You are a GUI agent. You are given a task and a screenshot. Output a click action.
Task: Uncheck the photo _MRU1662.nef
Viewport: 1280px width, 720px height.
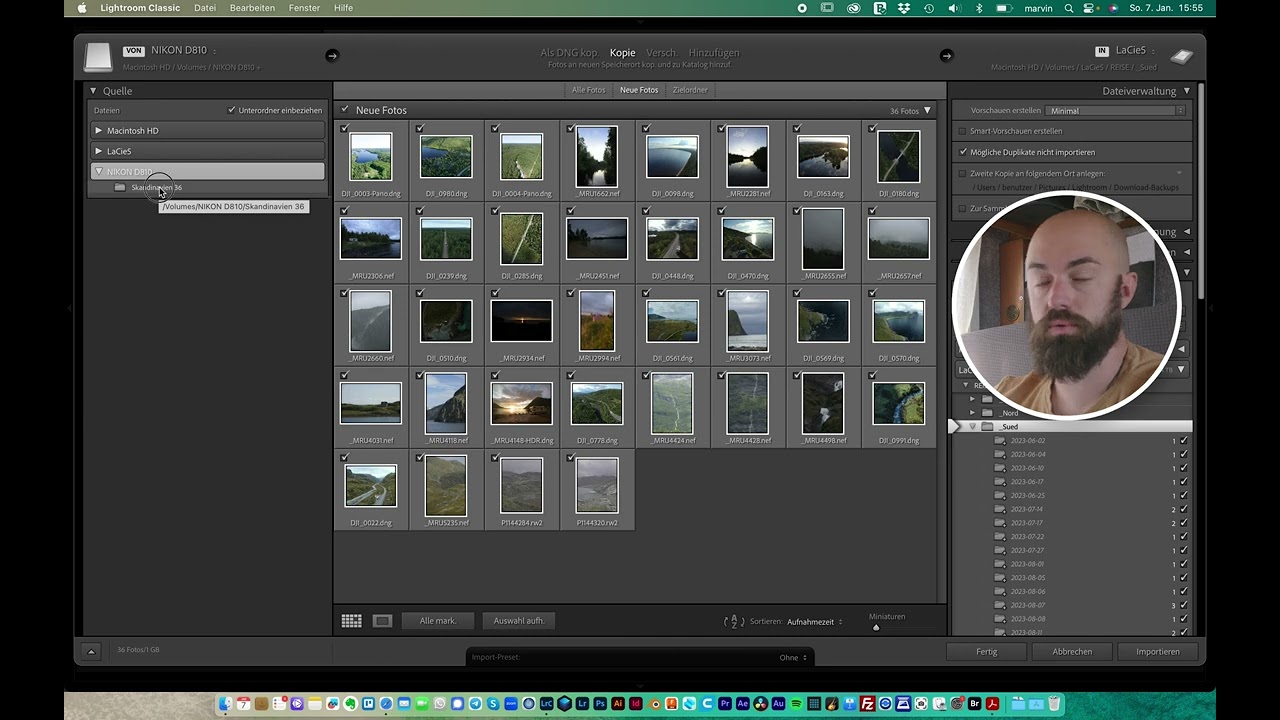pyautogui.click(x=571, y=129)
